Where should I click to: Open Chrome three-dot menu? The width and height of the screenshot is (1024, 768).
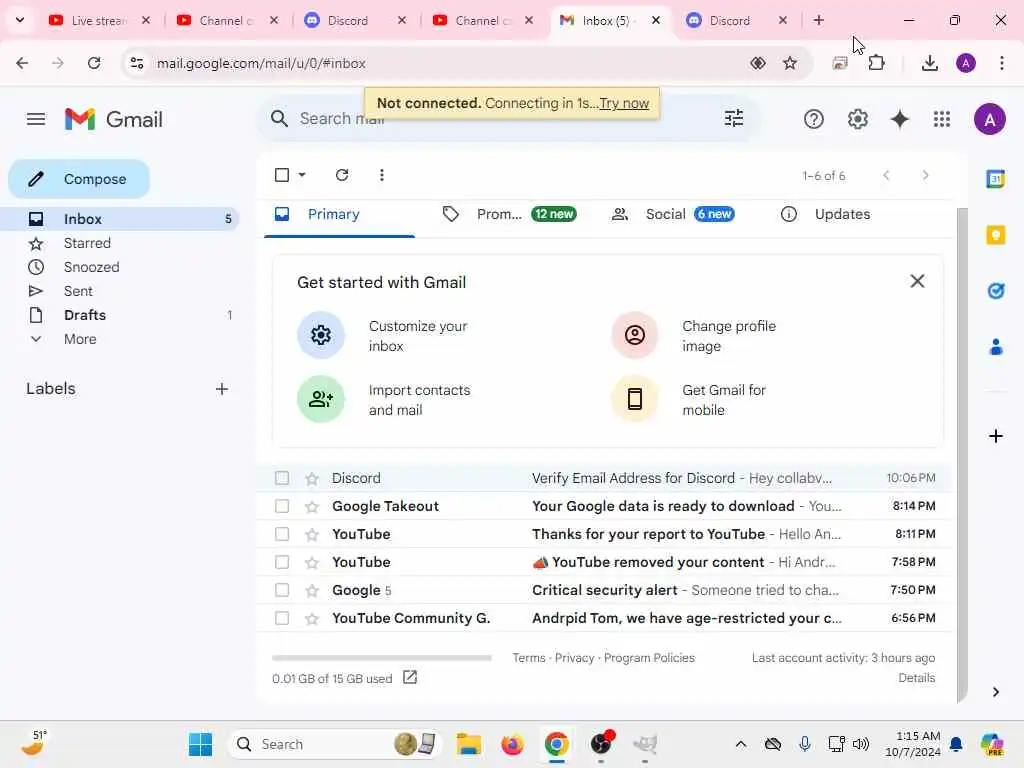[x=1002, y=63]
